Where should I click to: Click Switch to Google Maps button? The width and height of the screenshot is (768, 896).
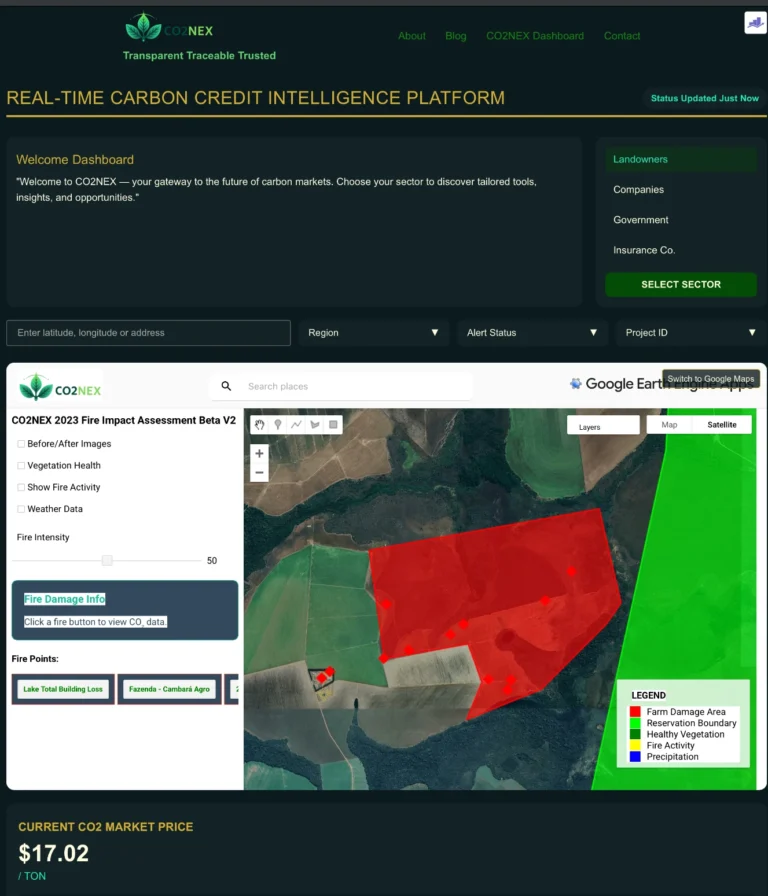pos(710,379)
